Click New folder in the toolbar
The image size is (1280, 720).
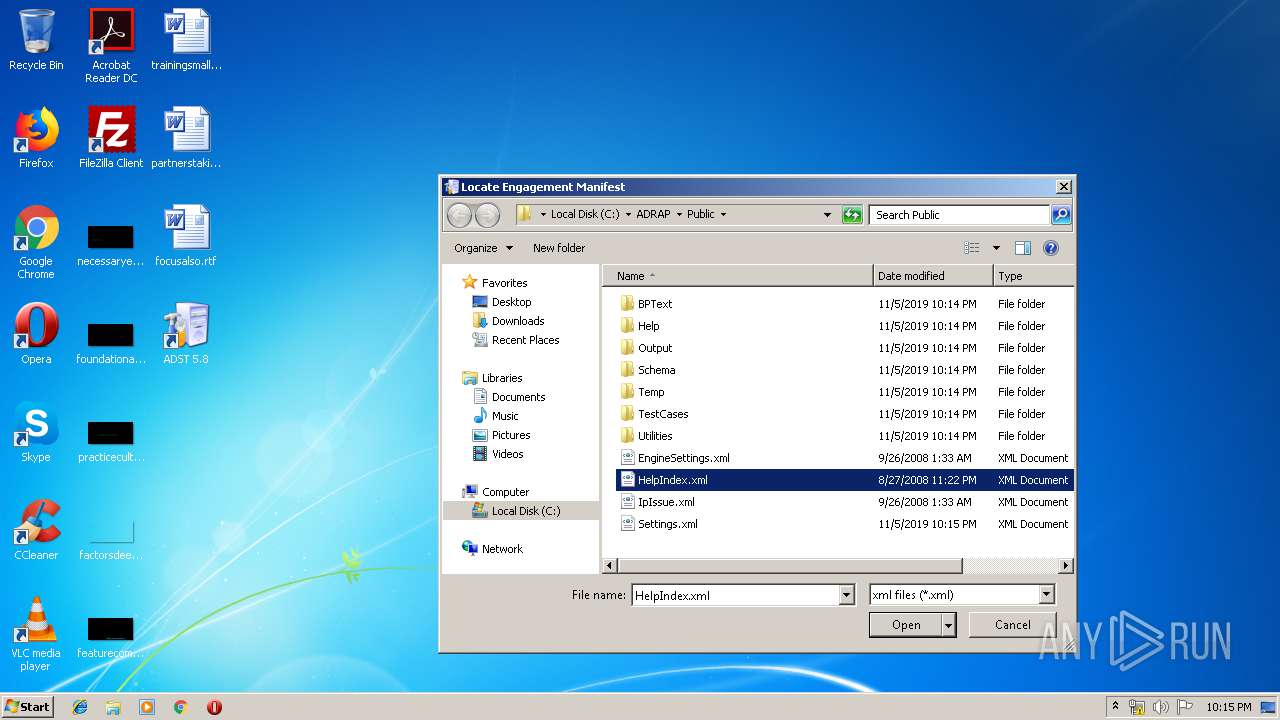point(559,248)
